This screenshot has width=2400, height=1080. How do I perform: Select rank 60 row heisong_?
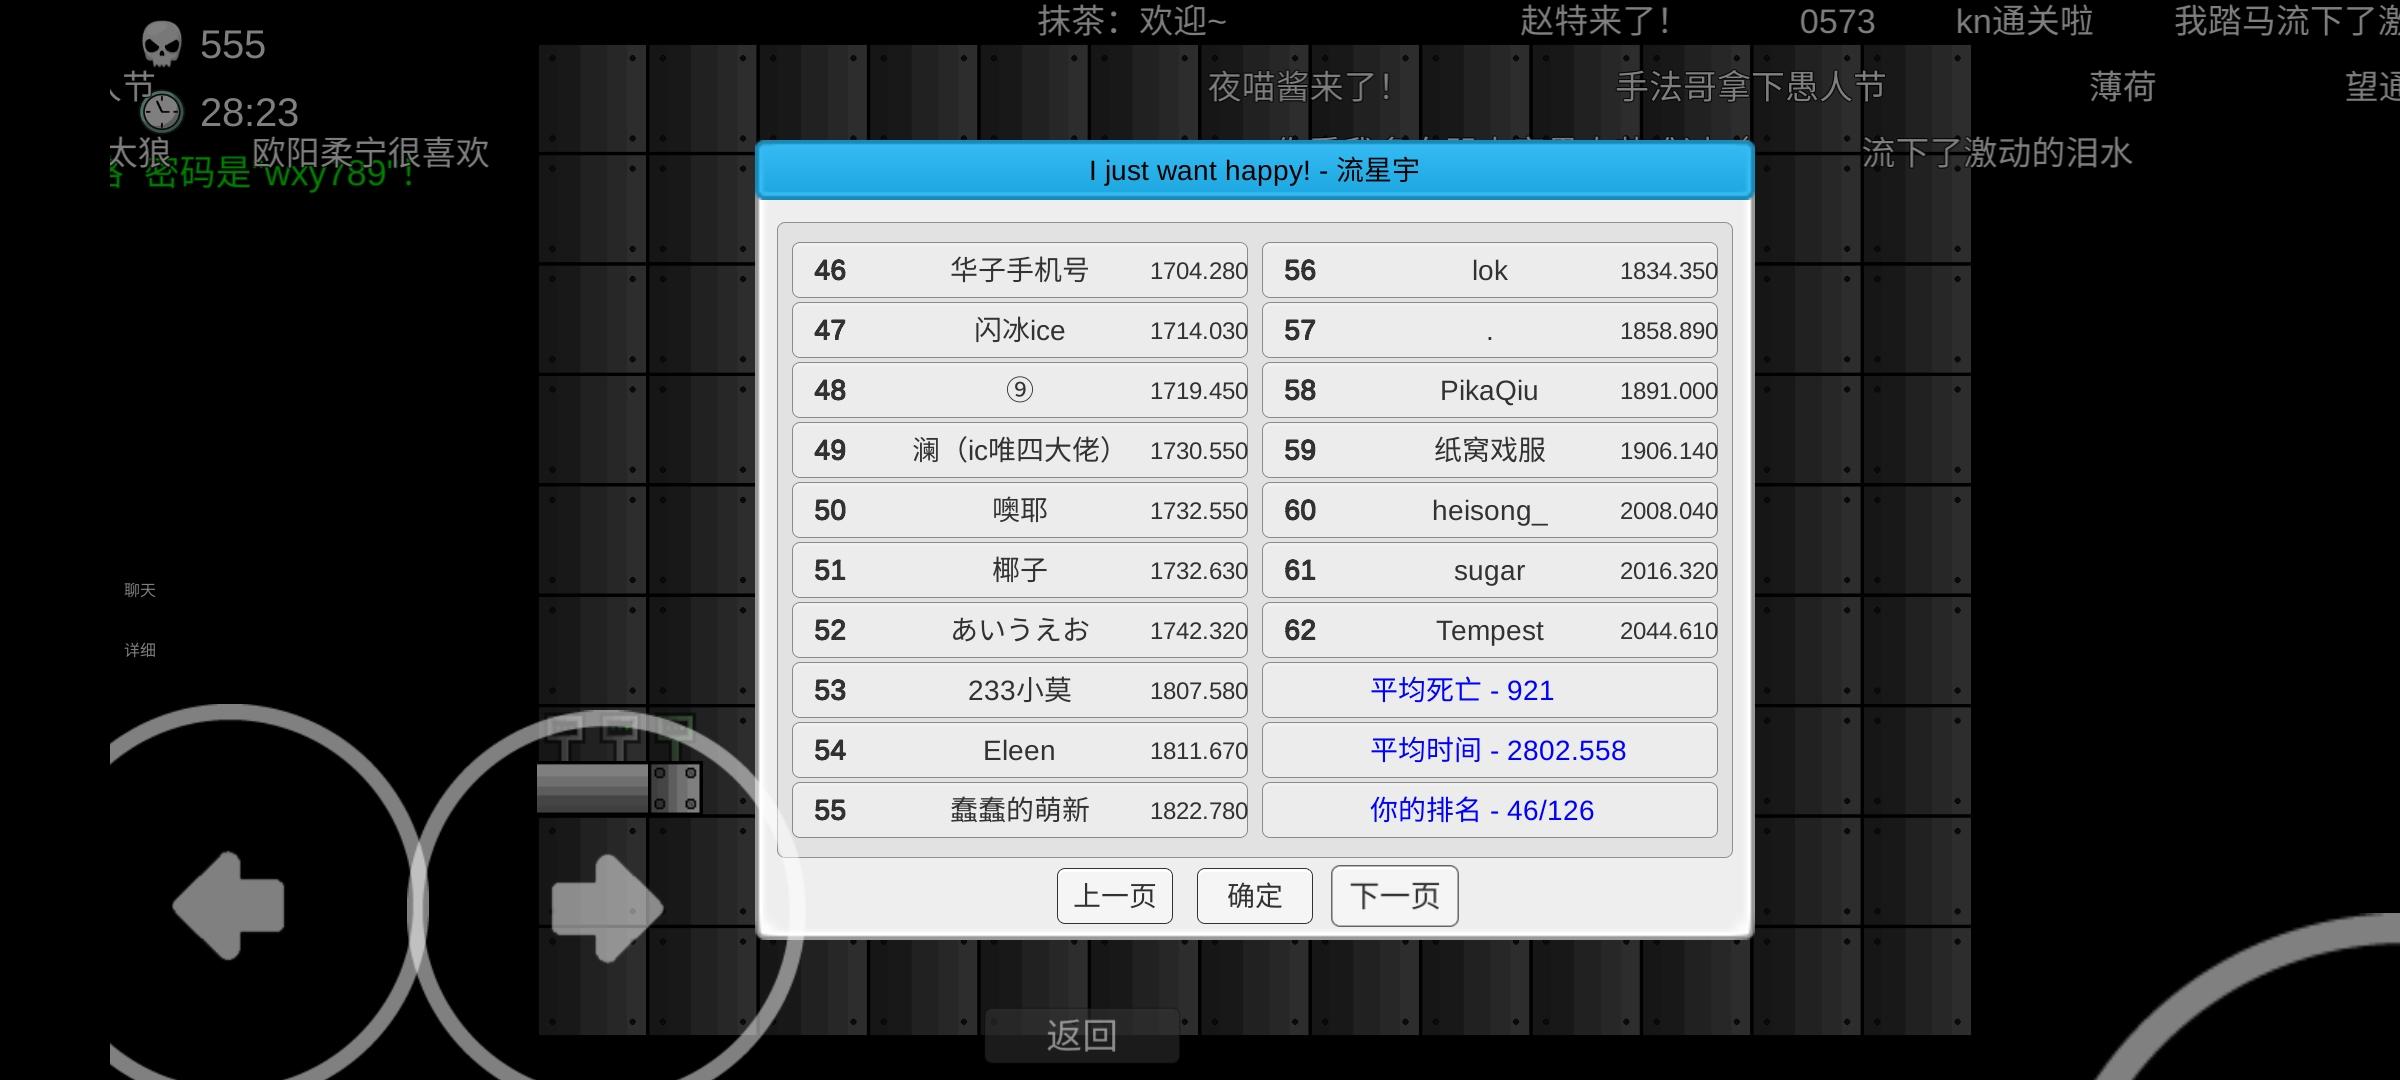1489,510
